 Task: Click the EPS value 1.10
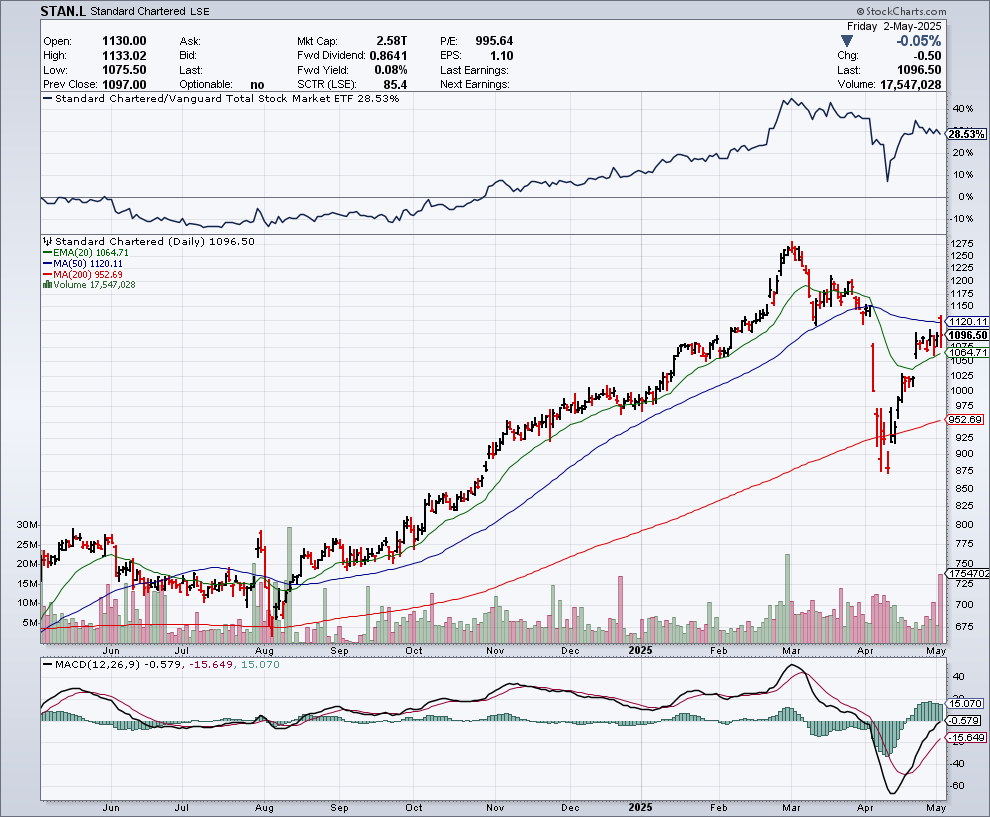tap(502, 56)
